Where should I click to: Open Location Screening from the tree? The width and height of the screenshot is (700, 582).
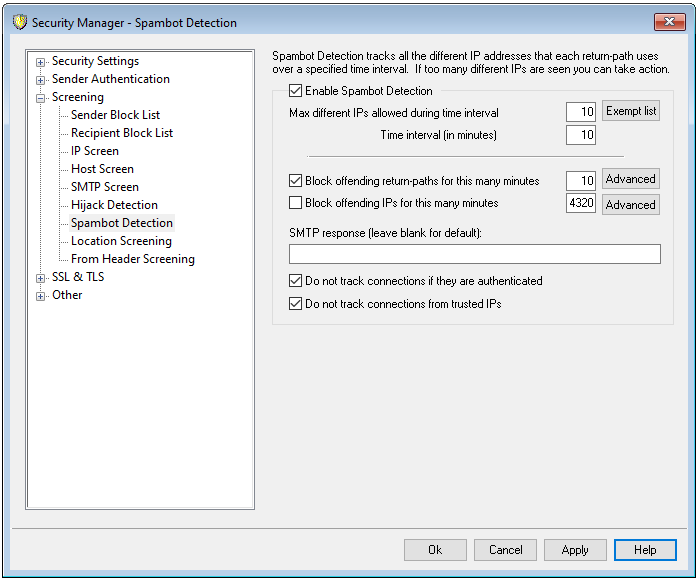(x=121, y=241)
